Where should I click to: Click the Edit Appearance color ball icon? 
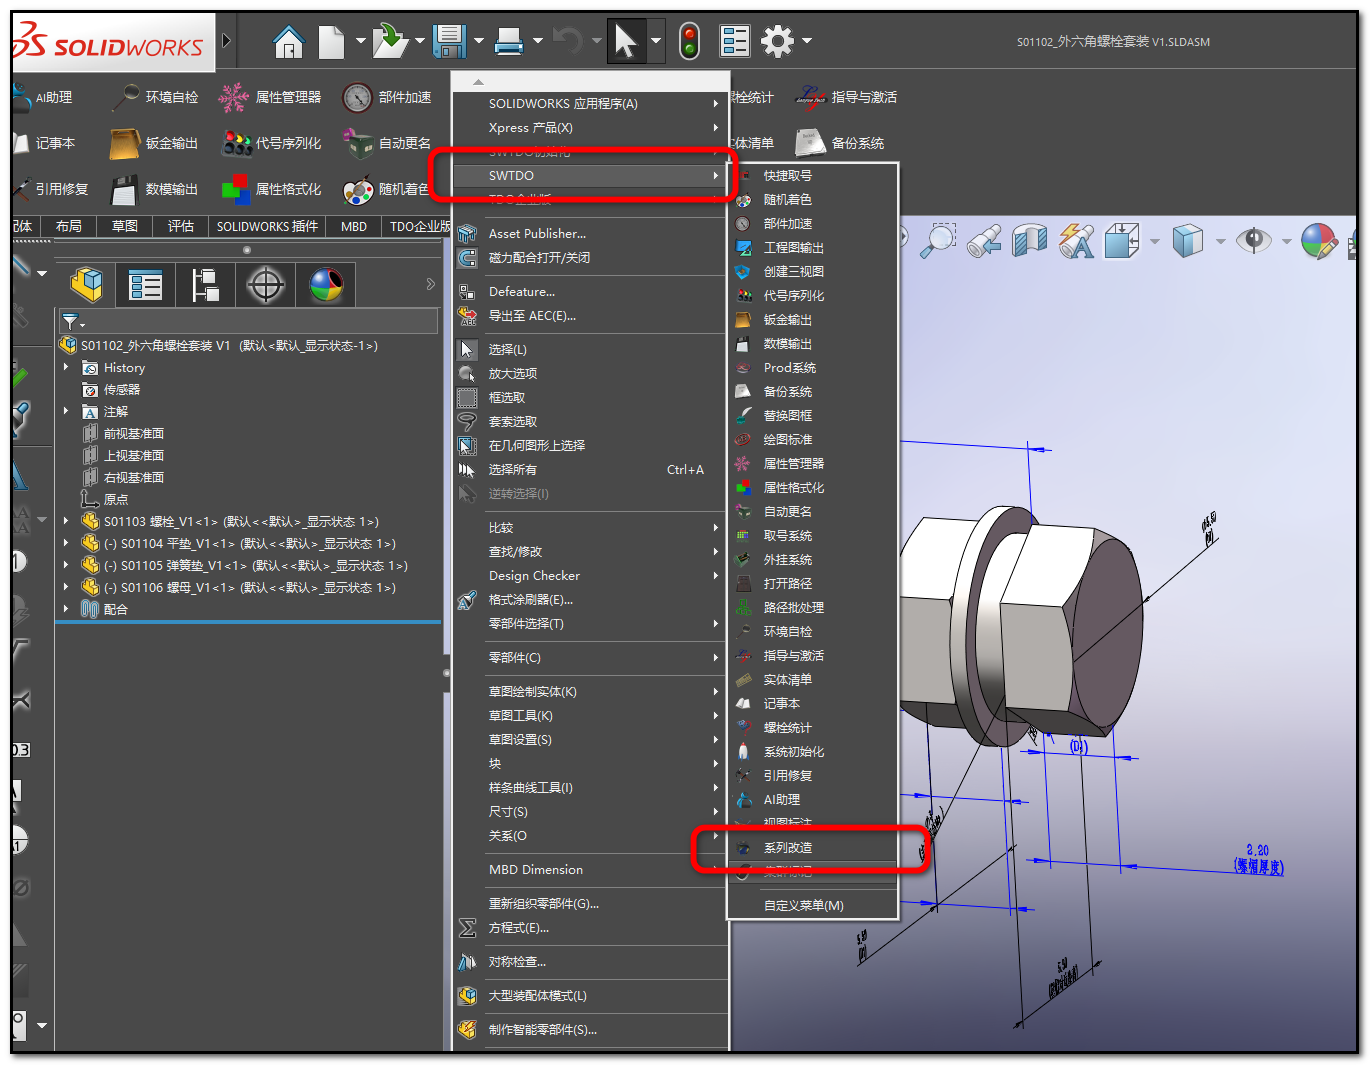1319,241
